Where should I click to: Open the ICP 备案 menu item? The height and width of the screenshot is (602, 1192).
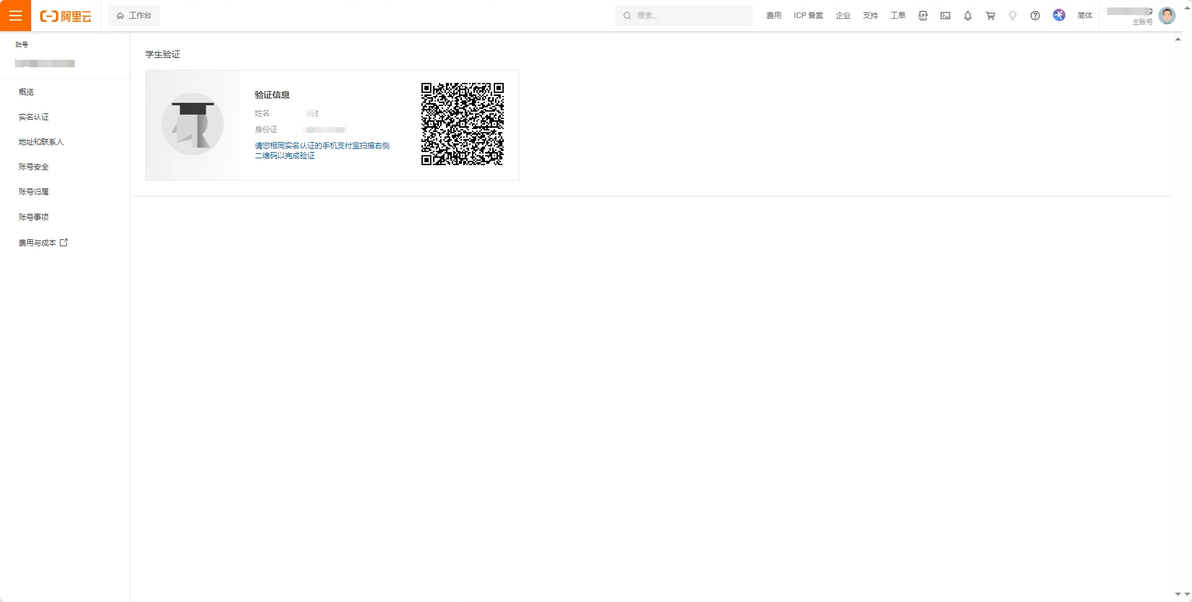point(808,15)
